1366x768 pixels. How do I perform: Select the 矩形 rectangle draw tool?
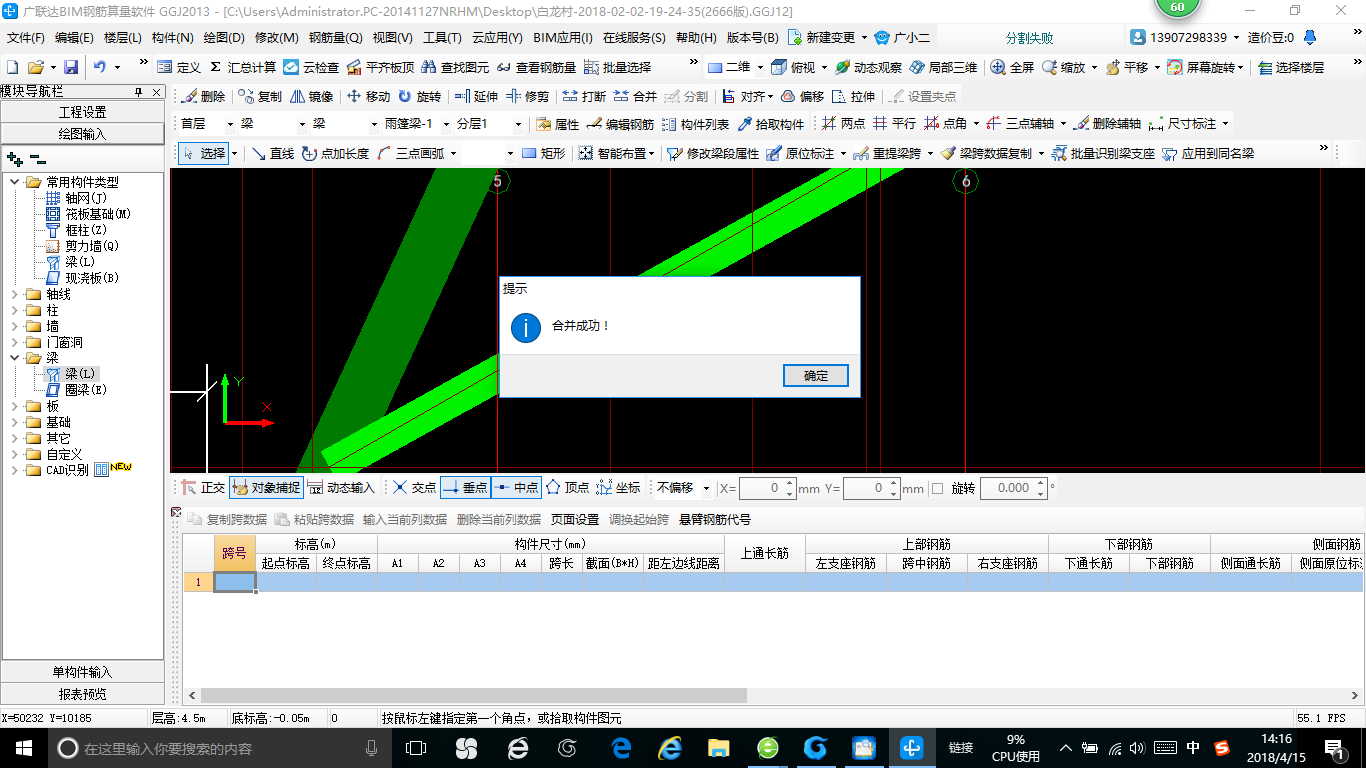point(543,154)
